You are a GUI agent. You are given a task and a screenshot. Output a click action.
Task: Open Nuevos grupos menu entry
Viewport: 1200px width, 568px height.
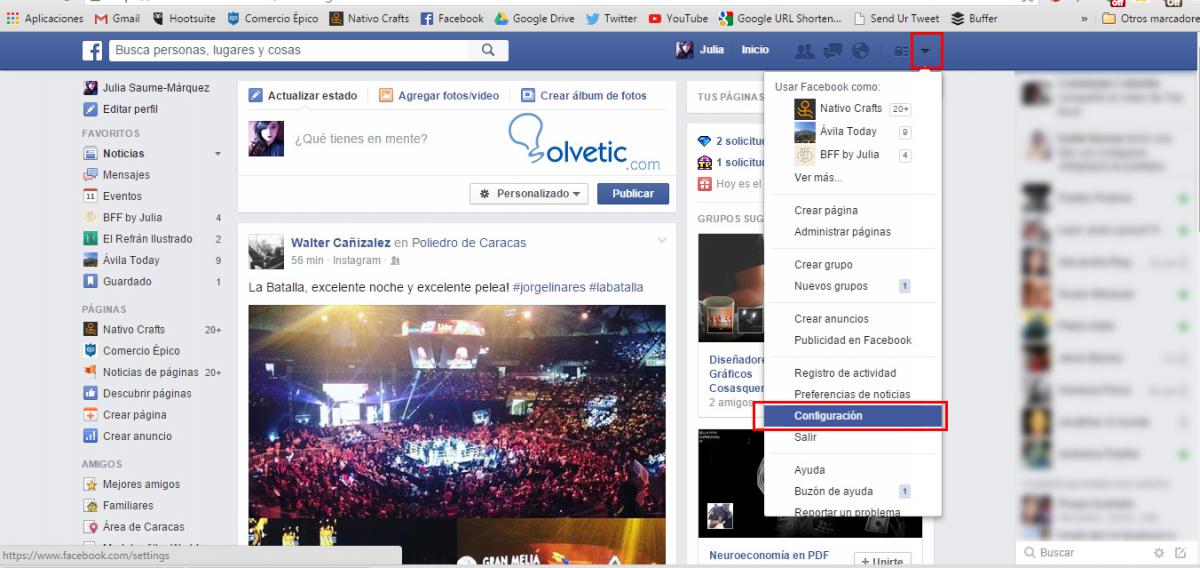tap(831, 286)
